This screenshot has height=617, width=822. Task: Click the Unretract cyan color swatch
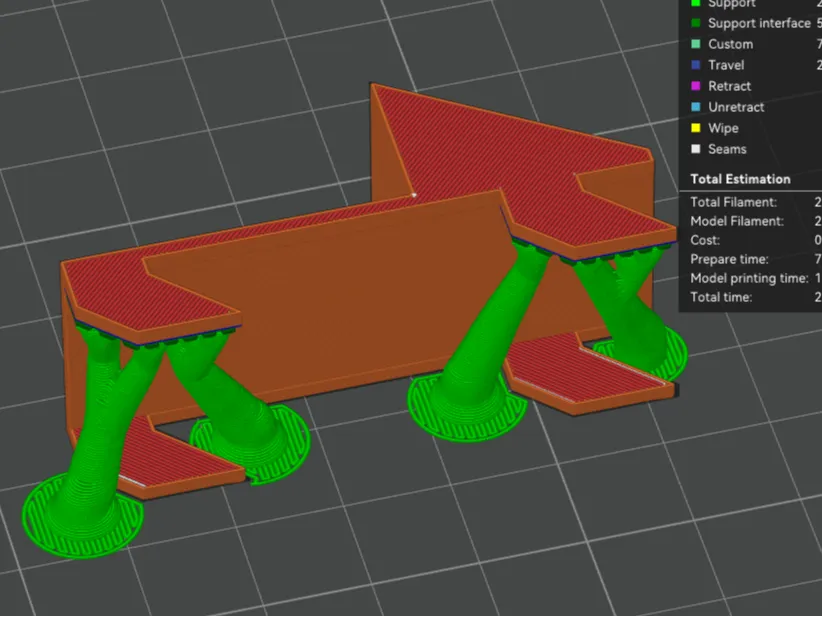pos(696,107)
